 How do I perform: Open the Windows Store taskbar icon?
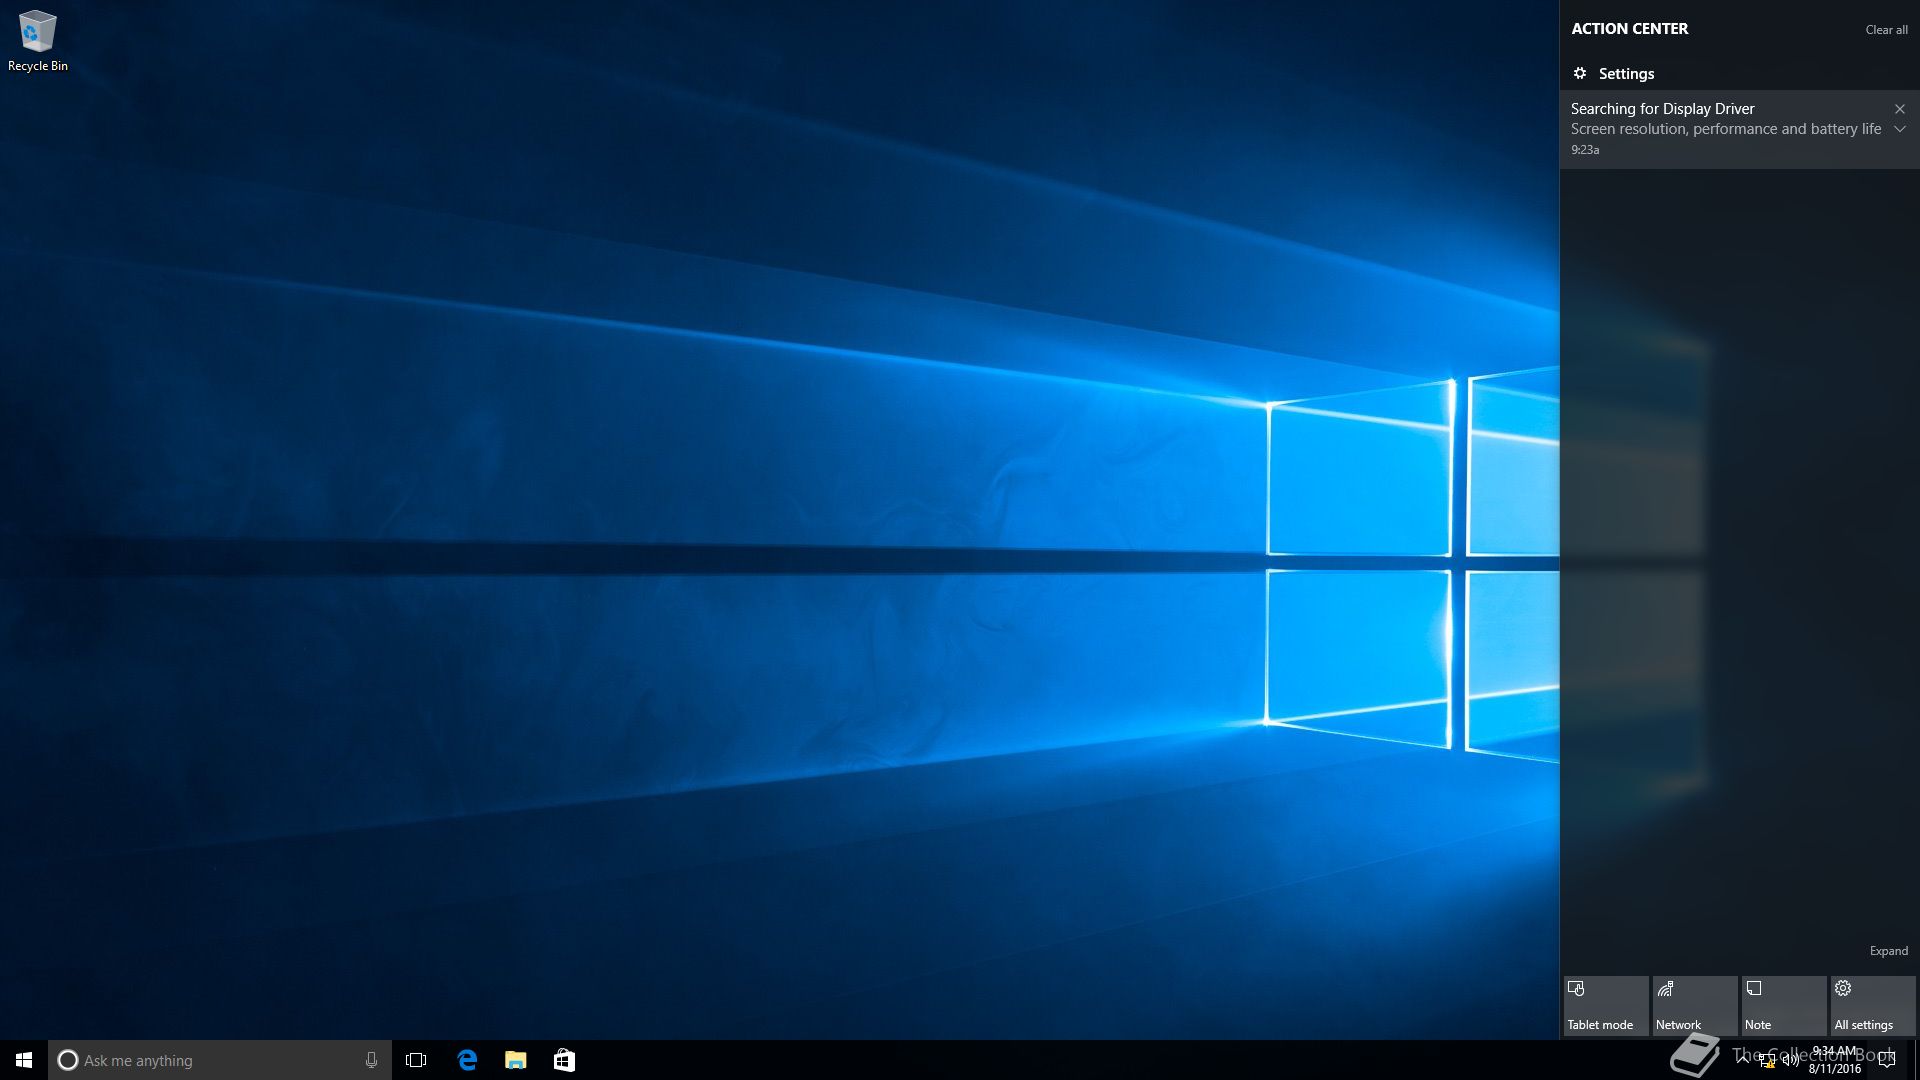pos(564,1060)
